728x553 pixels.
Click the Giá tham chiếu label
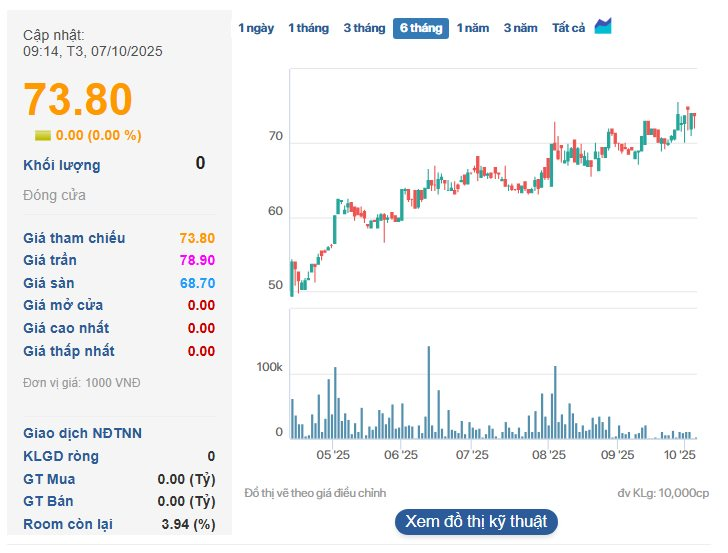[74, 237]
